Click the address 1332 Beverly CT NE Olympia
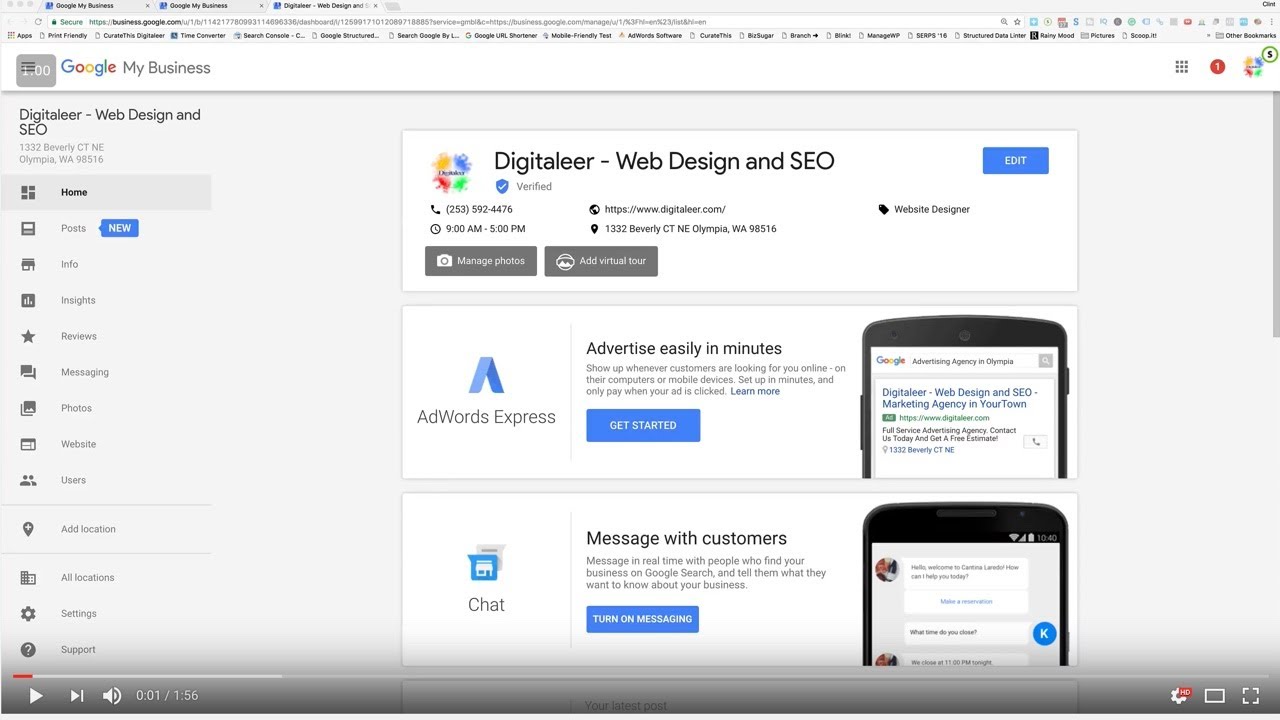 (690, 229)
